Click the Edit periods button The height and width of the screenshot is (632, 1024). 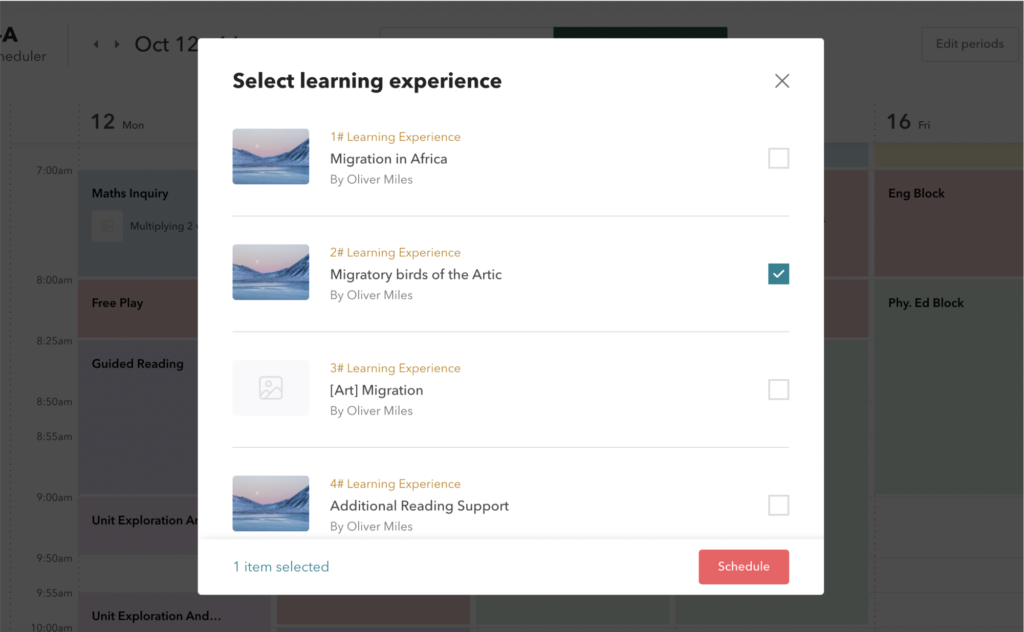coord(969,44)
